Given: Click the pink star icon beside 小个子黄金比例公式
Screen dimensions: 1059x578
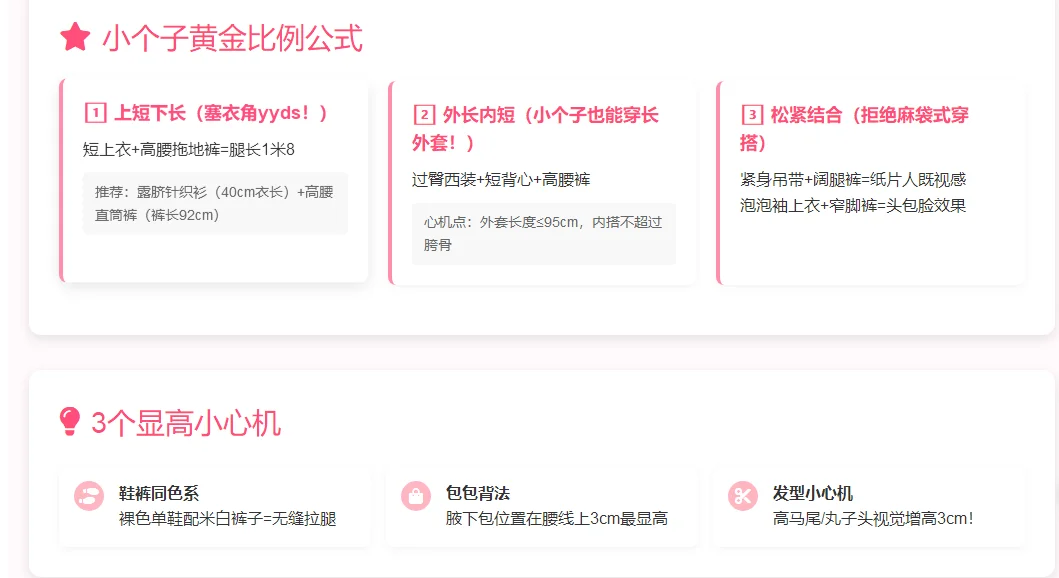Looking at the screenshot, I should pos(75,37).
